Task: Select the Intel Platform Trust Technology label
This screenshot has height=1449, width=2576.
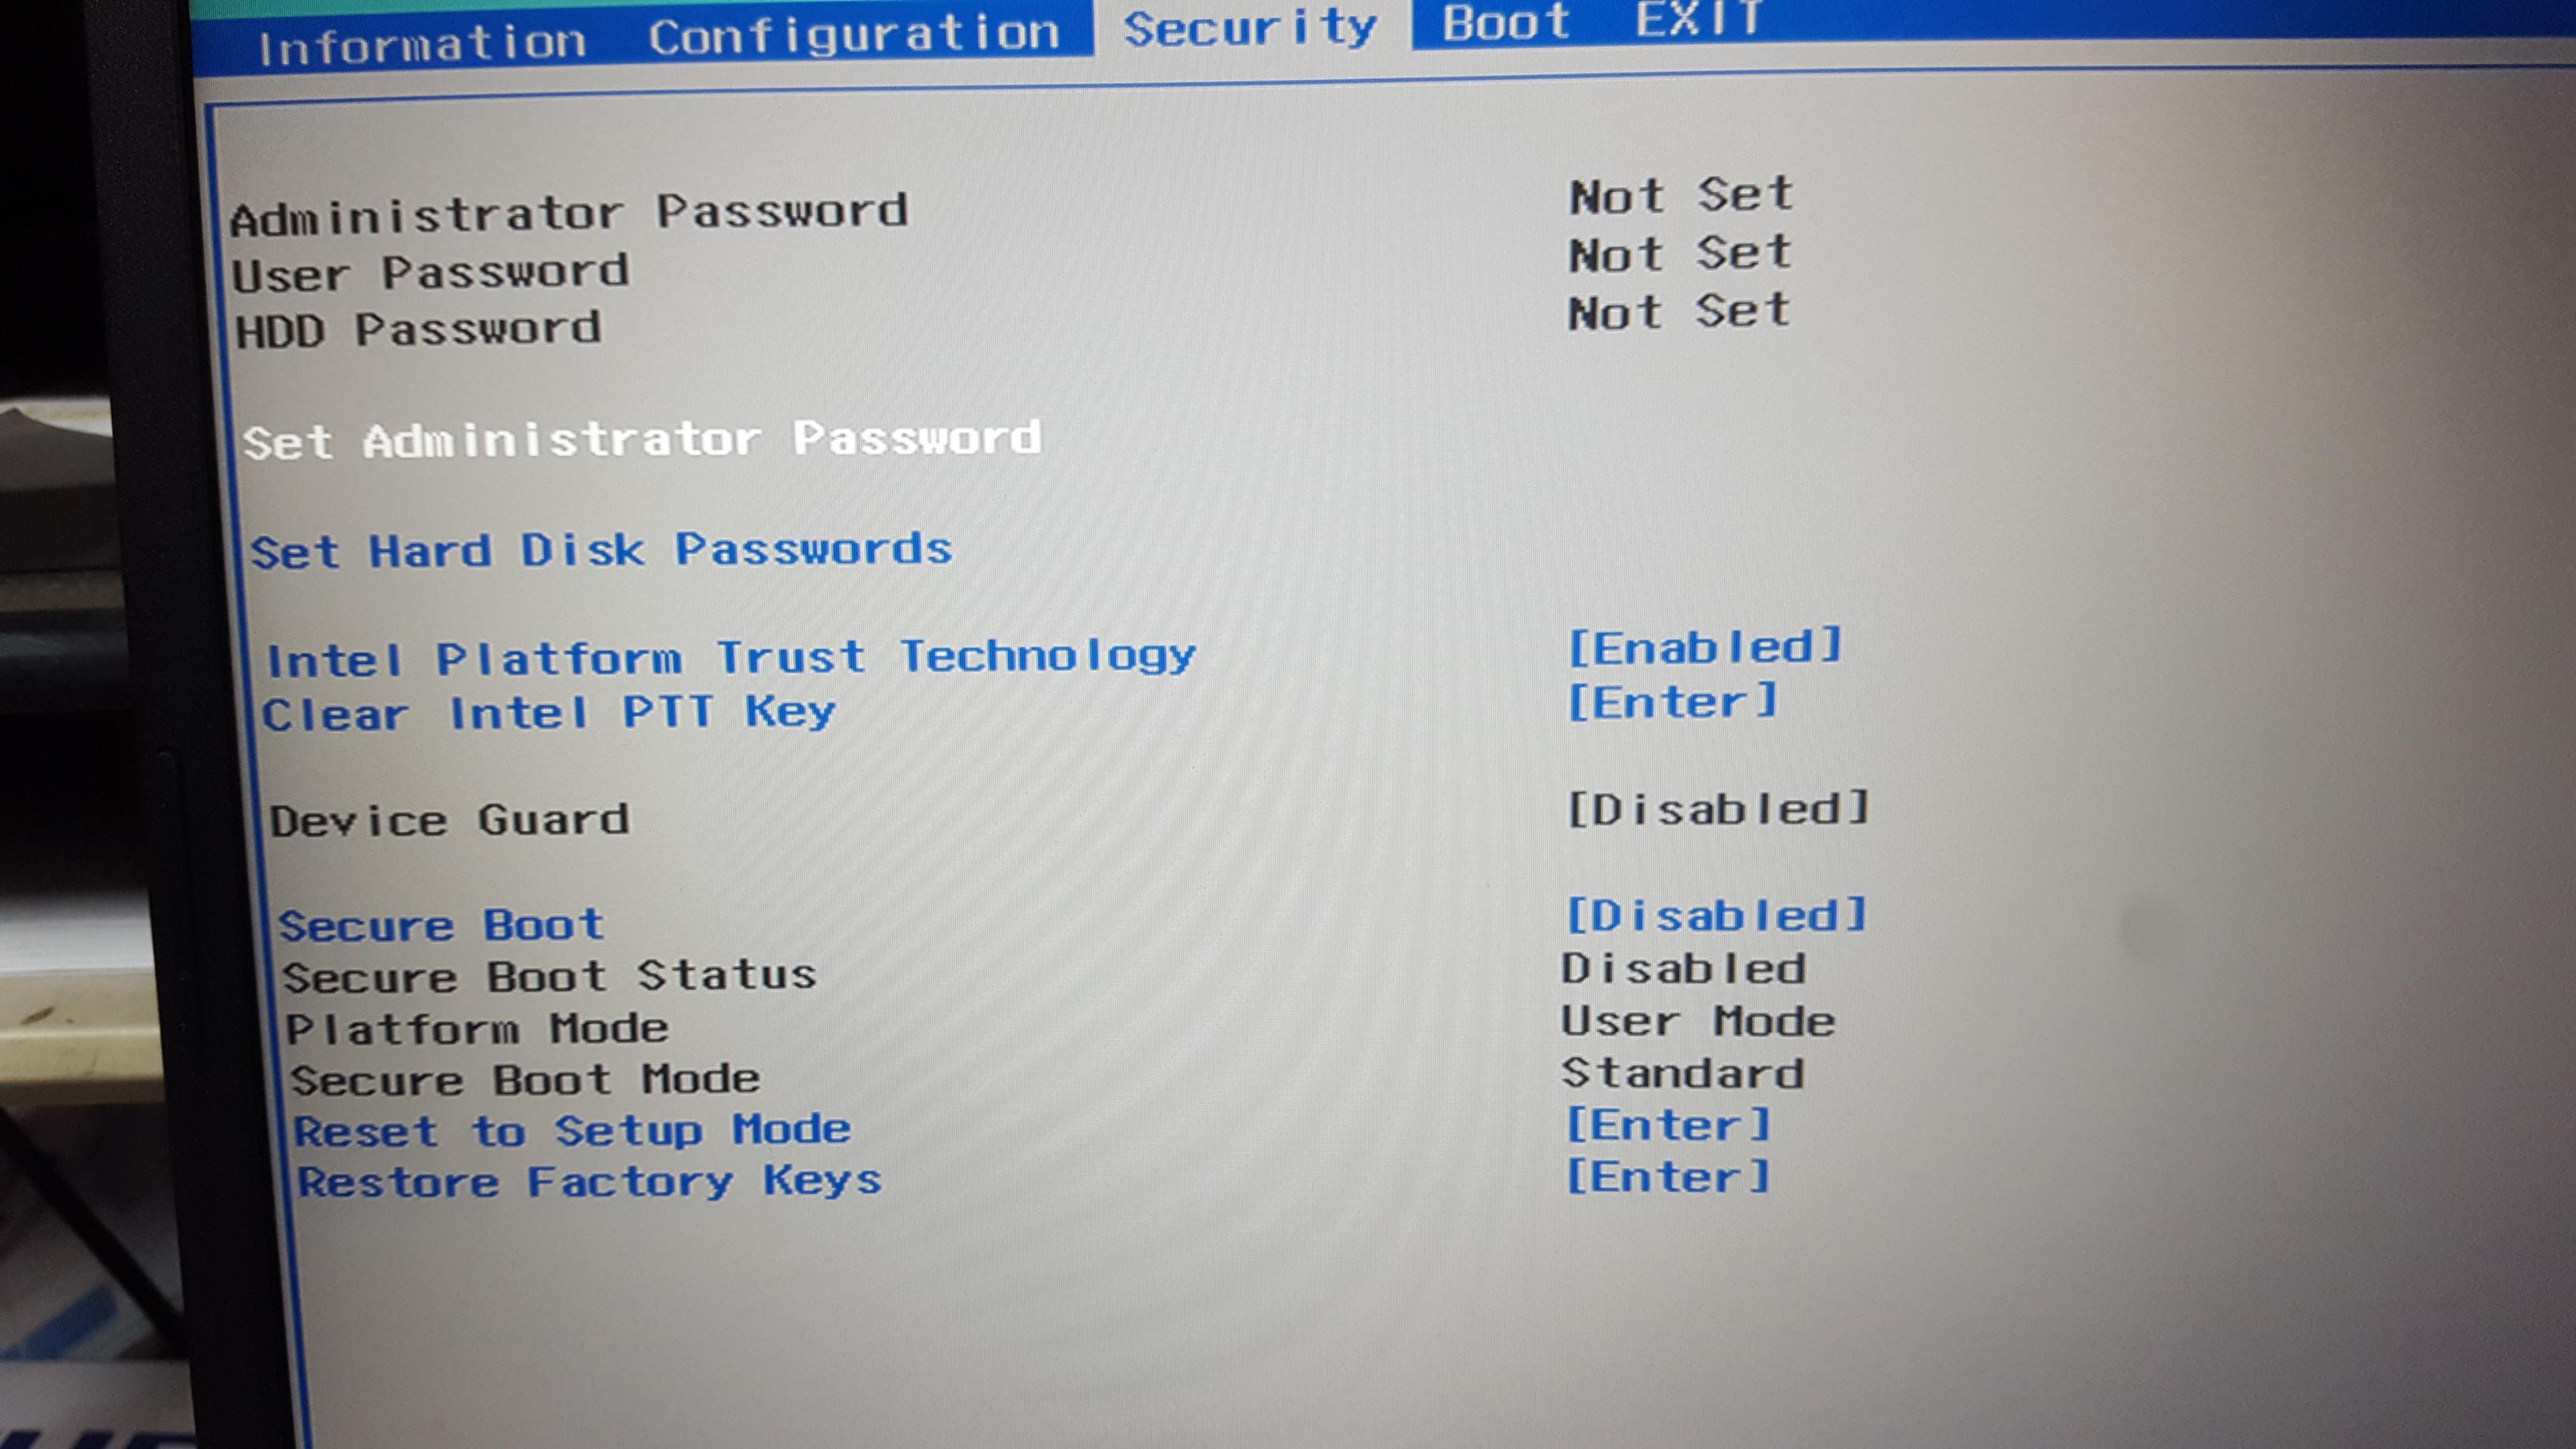Action: tap(730, 658)
